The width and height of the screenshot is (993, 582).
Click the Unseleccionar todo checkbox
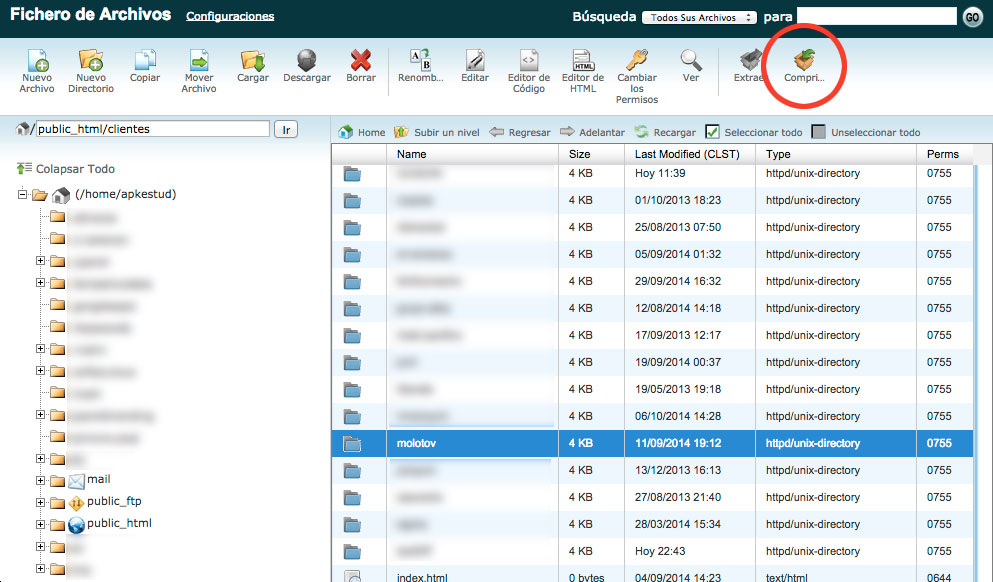819,132
